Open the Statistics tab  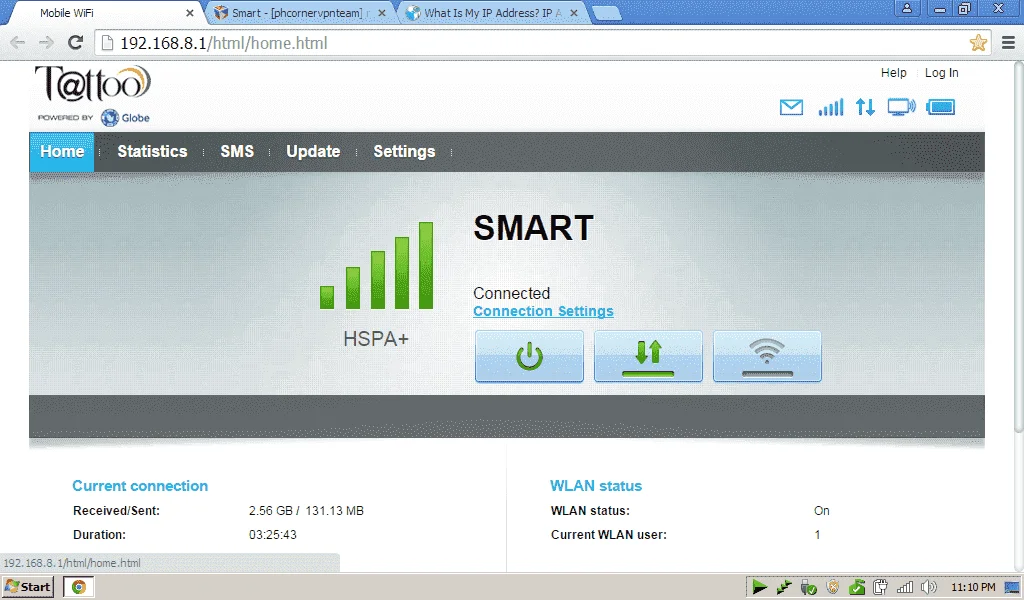(152, 151)
